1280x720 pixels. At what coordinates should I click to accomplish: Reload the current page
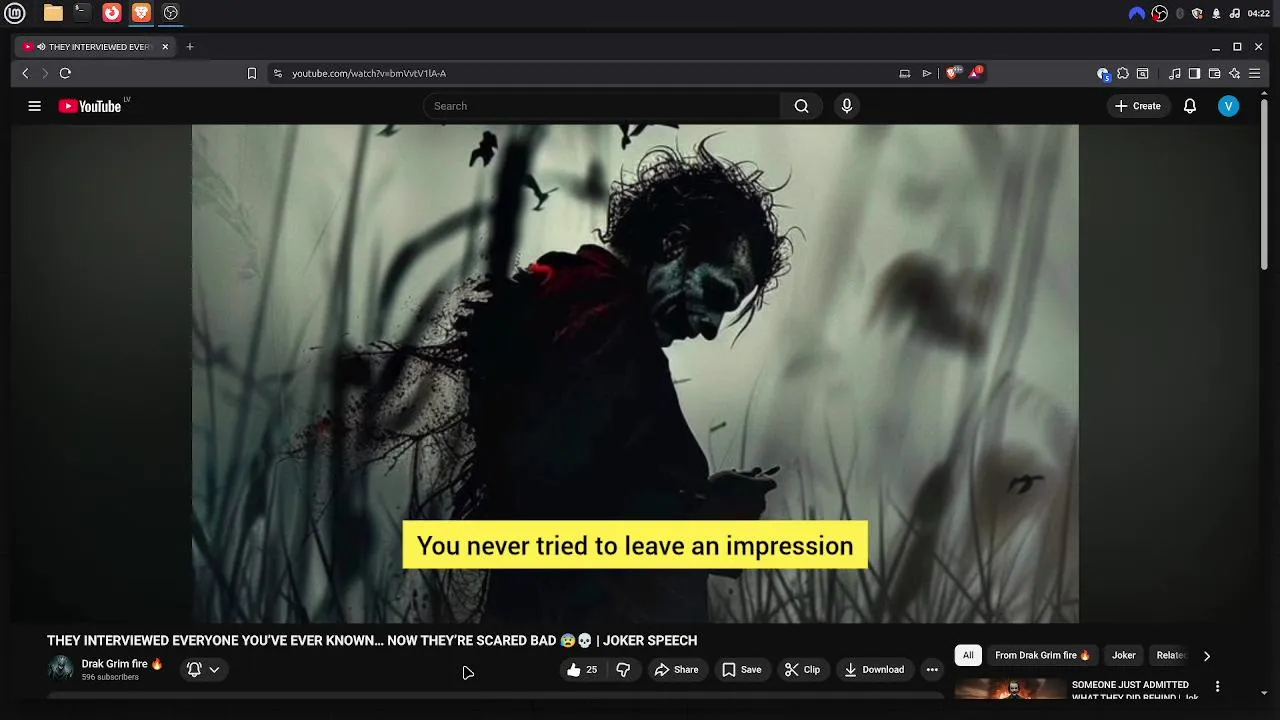[x=65, y=73]
